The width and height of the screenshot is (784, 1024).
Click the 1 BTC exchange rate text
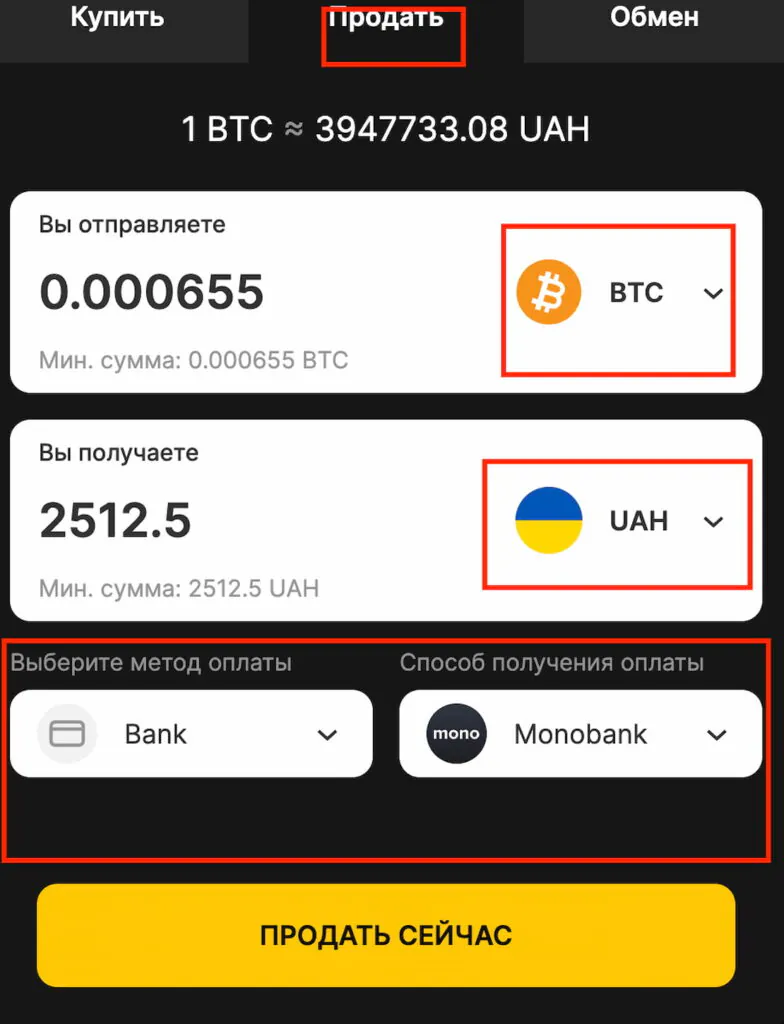pyautogui.click(x=385, y=129)
